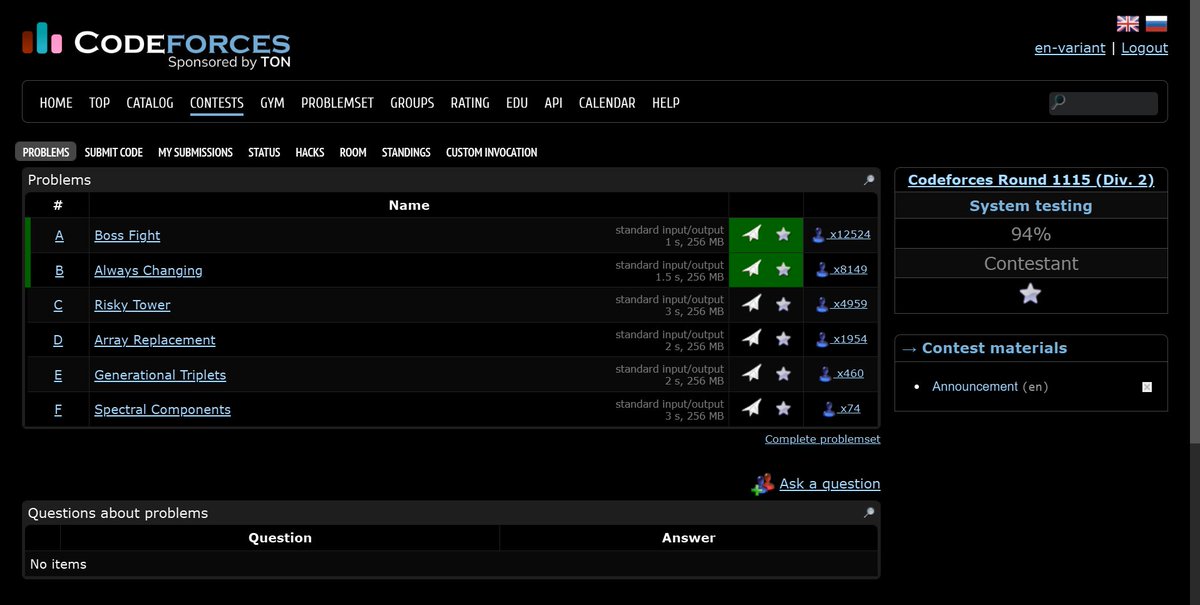
Task: Click the small x icon beside Announcement
Action: pos(1147,387)
